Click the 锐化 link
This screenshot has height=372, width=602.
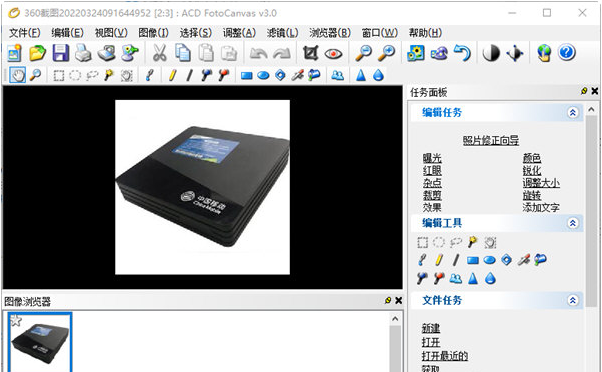(532, 170)
